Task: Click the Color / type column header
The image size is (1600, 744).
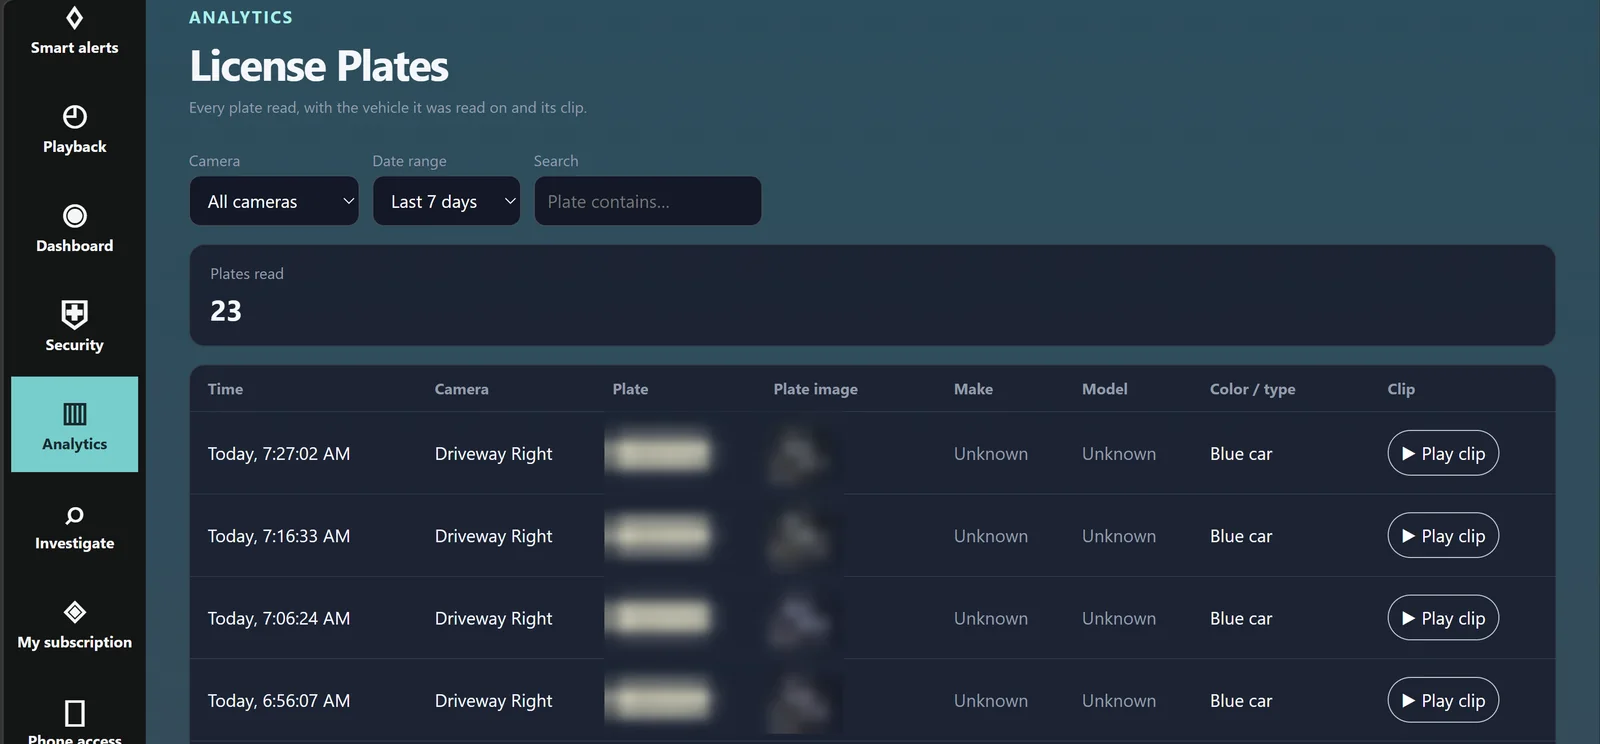Action: [1252, 389]
